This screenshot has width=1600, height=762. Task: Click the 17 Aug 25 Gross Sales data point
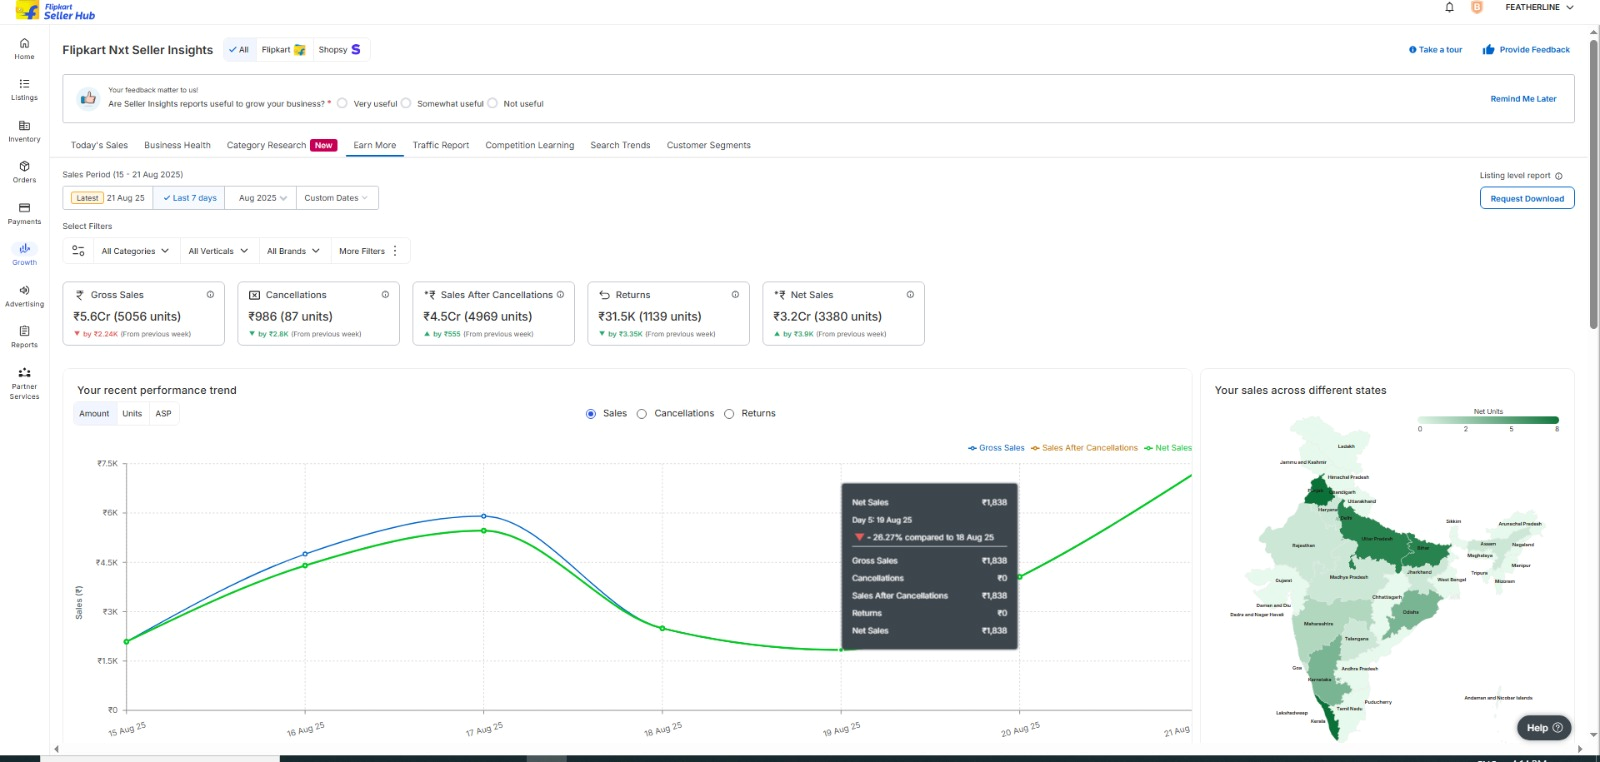point(484,516)
